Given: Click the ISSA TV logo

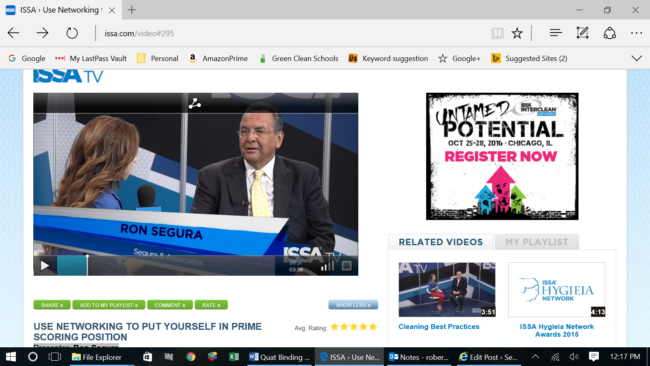Looking at the screenshot, I should pyautogui.click(x=68, y=76).
